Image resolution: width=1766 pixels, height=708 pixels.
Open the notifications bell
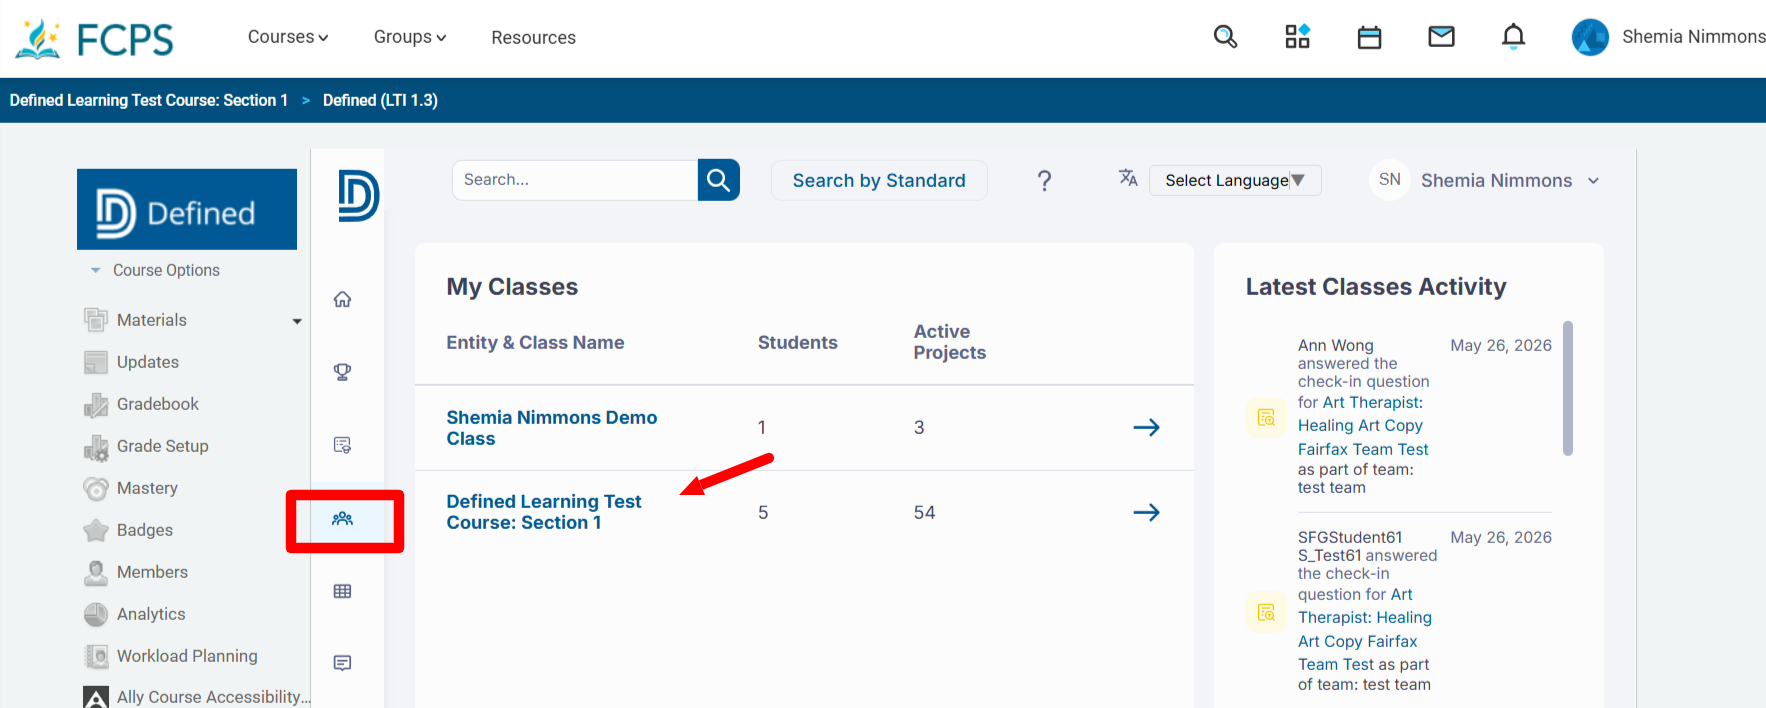coord(1513,37)
